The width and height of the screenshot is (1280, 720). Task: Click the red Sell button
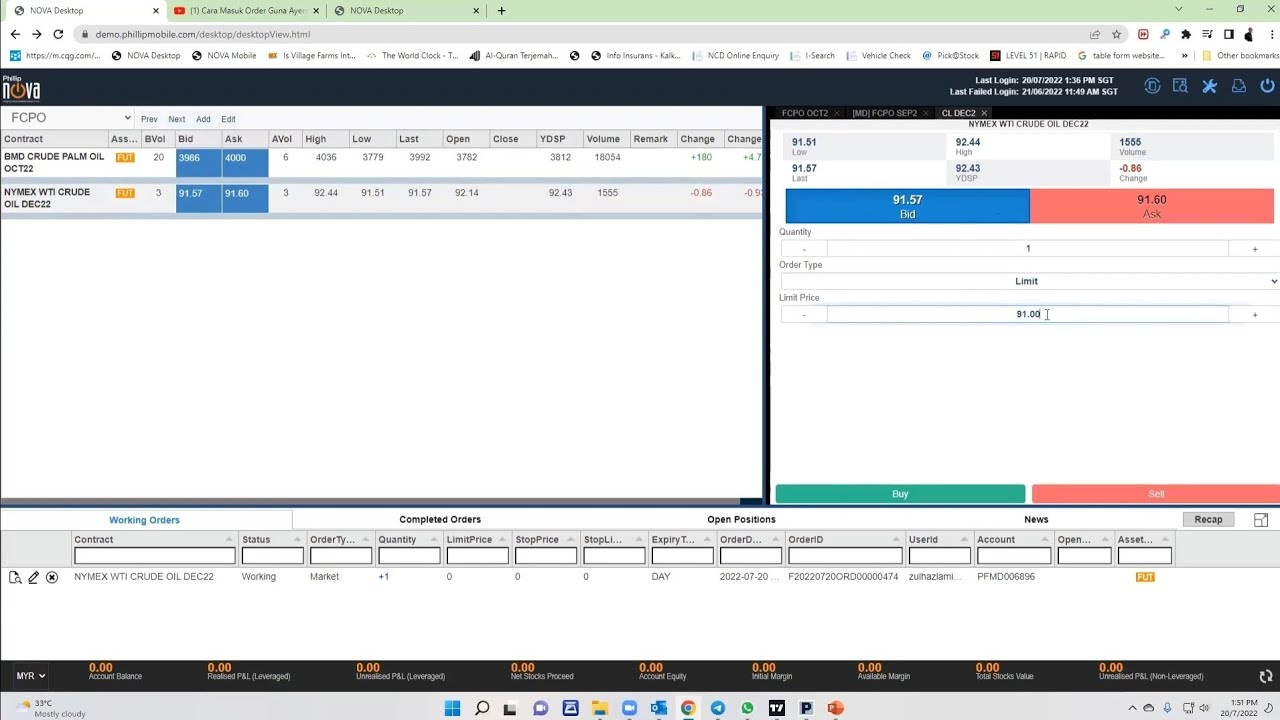[1156, 494]
